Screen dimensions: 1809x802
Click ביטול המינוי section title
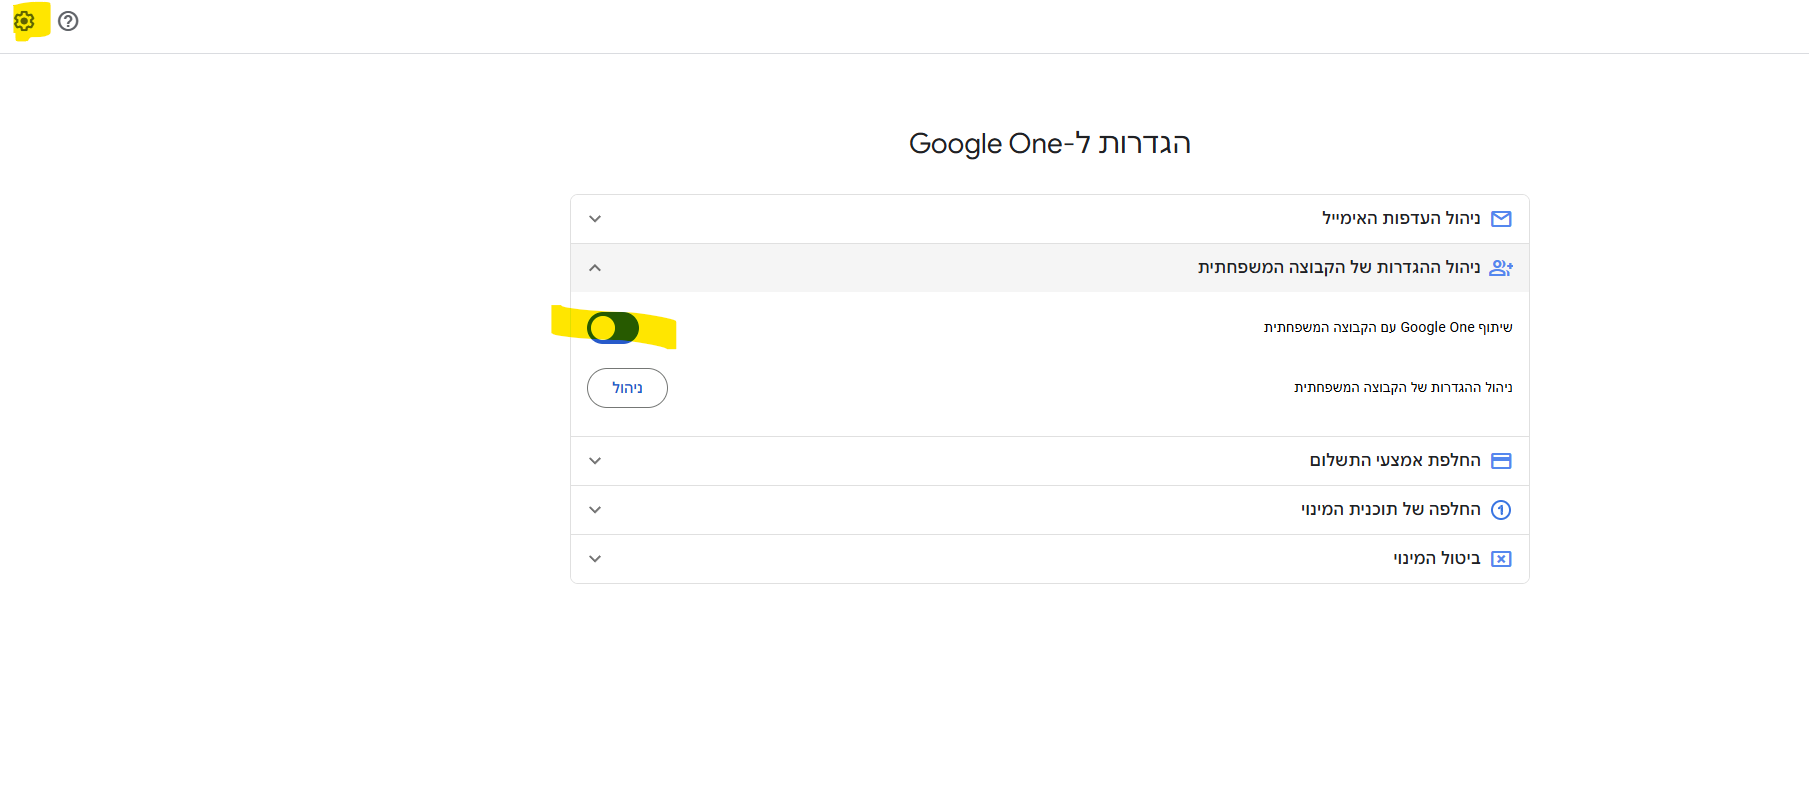1436,558
